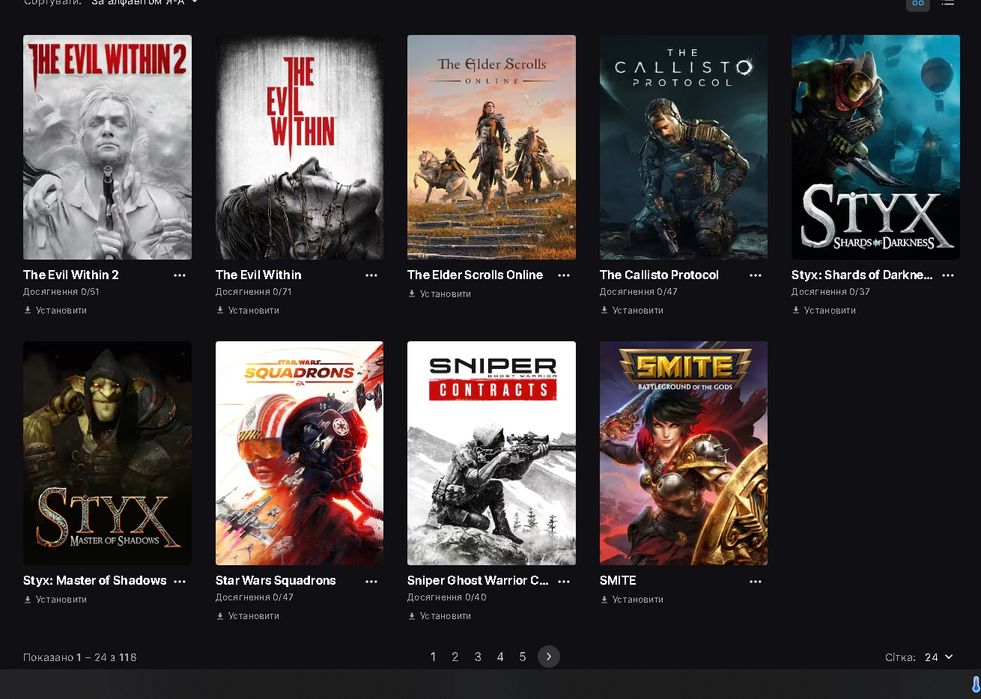
Task: Open The Evil Within 2 cover art
Action: (108, 147)
